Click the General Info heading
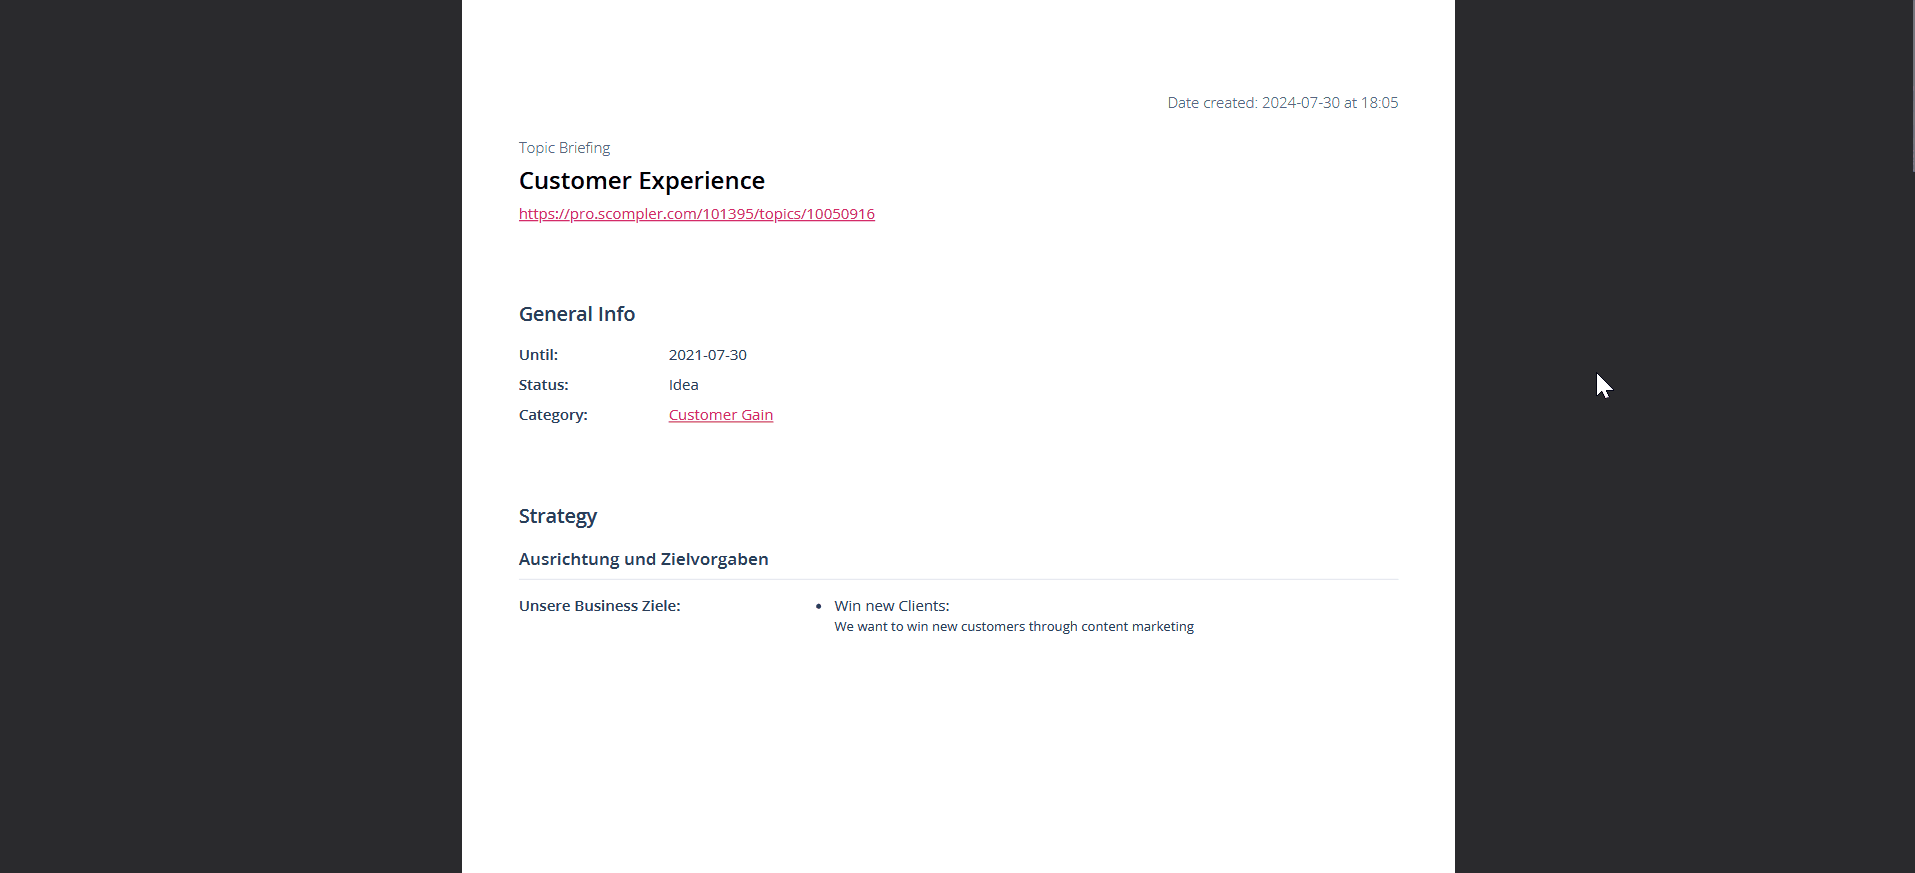 click(576, 314)
